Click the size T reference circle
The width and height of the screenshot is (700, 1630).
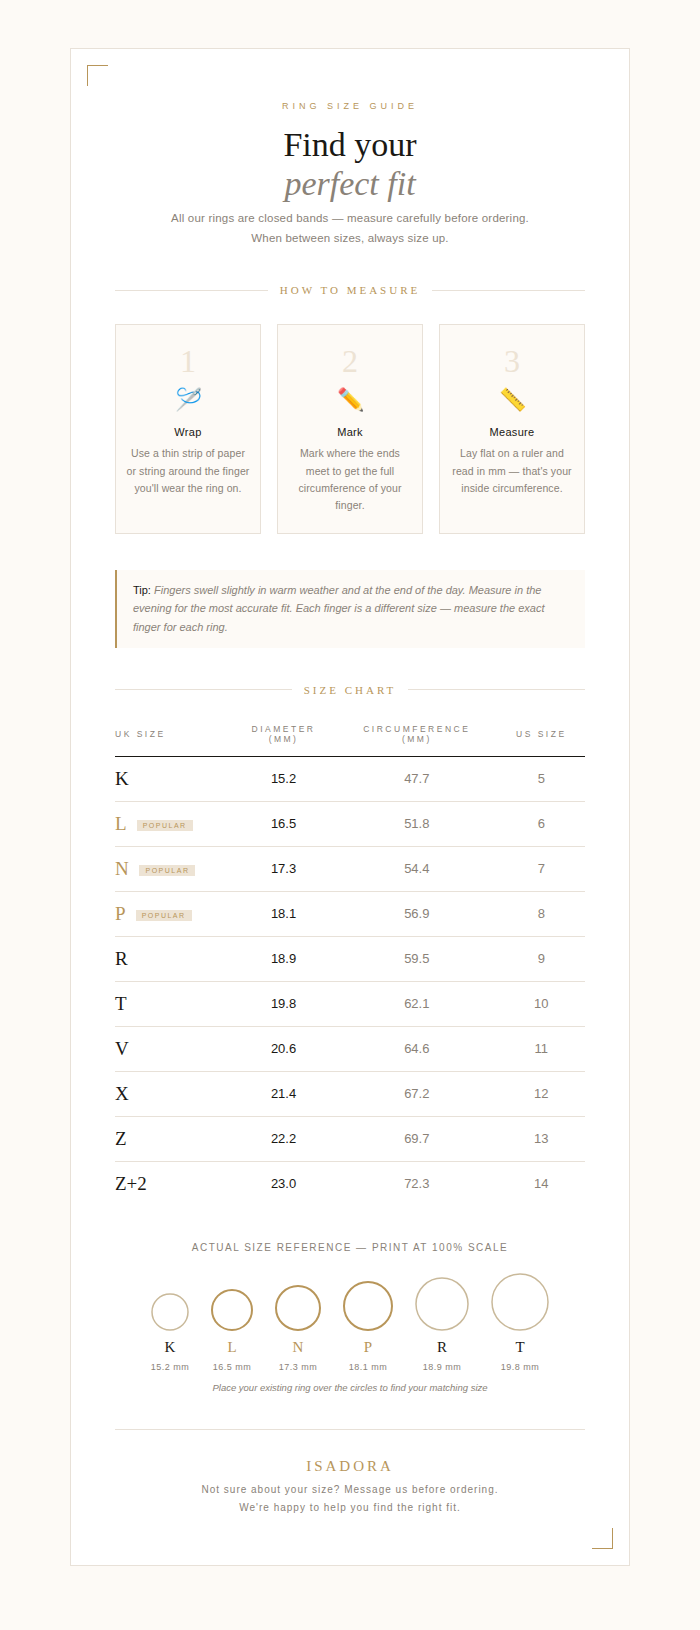click(520, 1301)
